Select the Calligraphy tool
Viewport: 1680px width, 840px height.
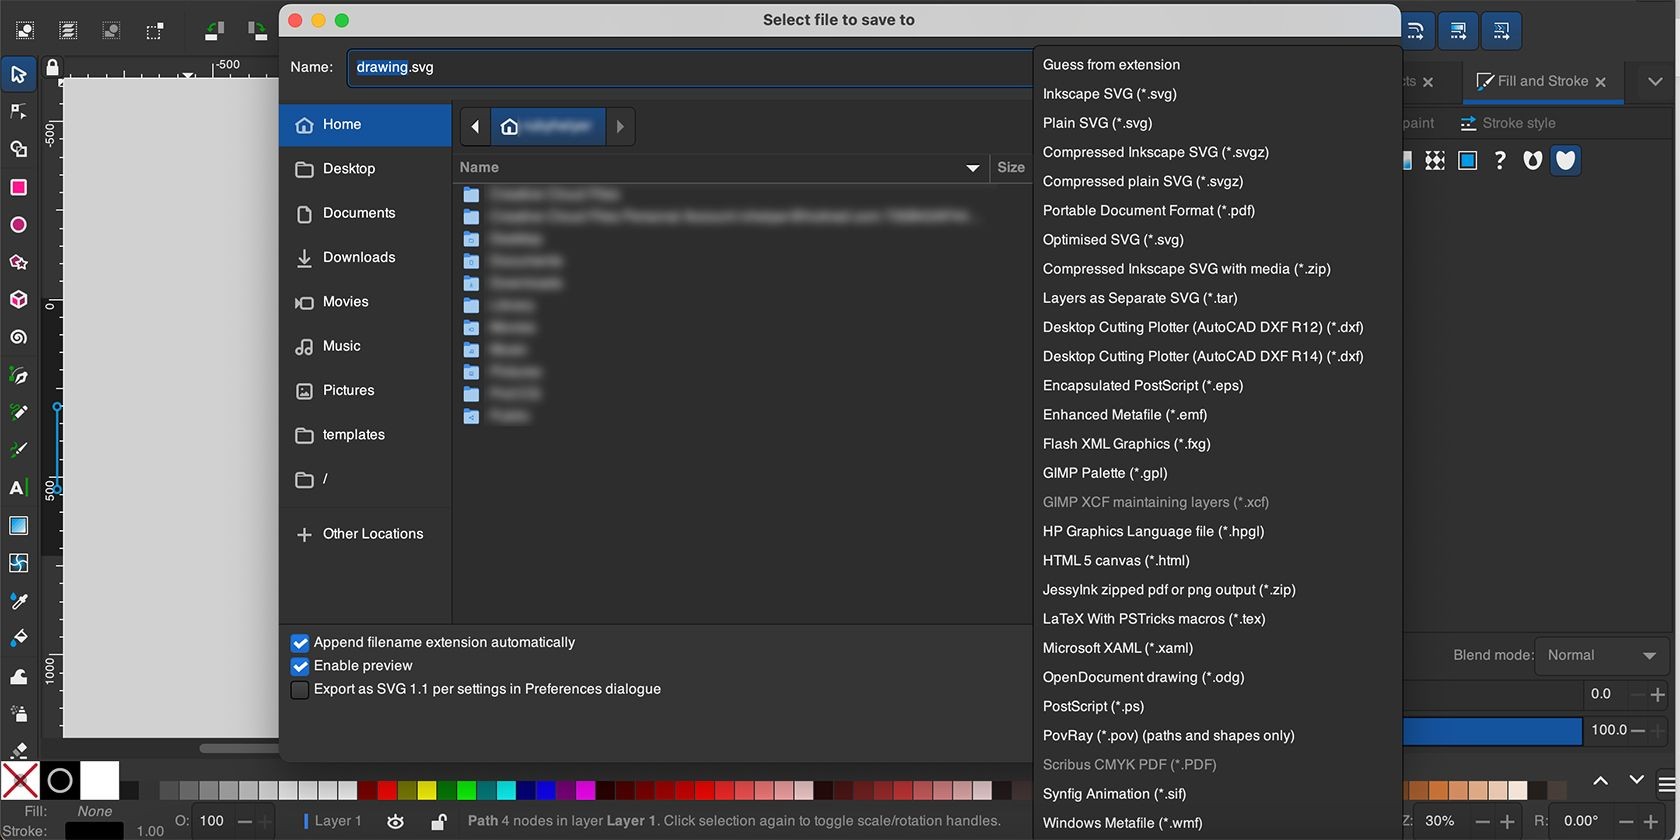coord(18,450)
